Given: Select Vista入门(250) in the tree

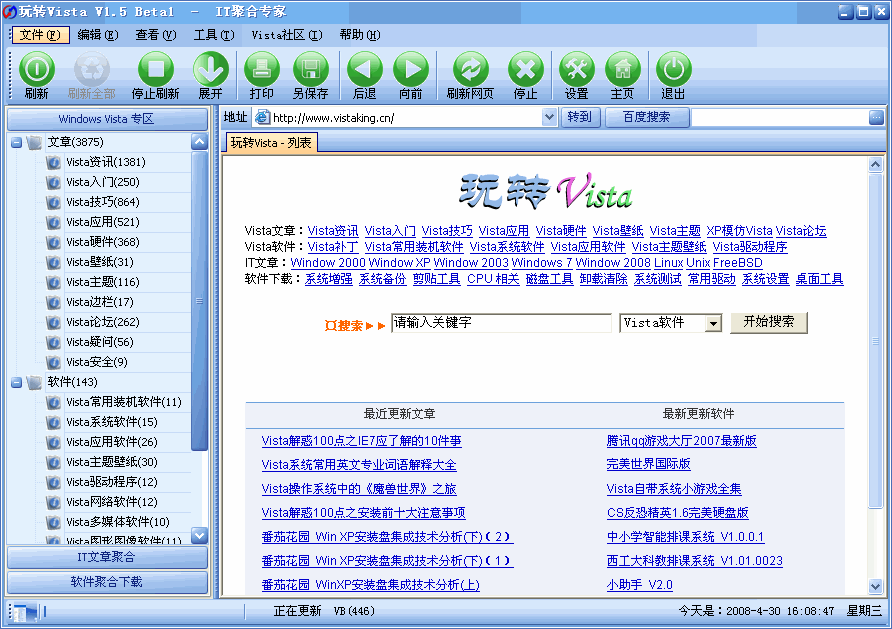Looking at the screenshot, I should (102, 183).
